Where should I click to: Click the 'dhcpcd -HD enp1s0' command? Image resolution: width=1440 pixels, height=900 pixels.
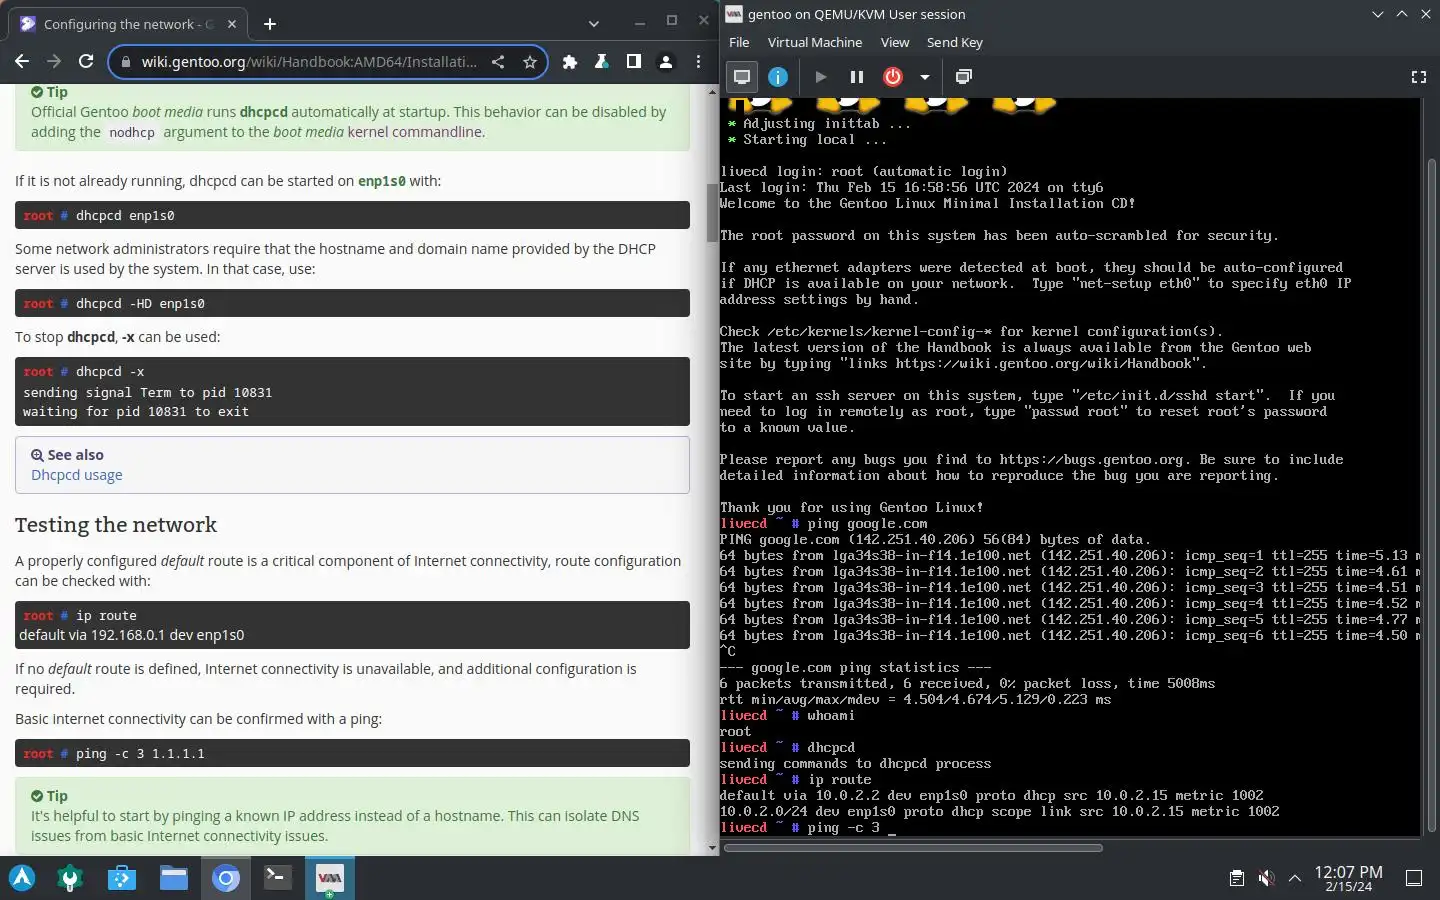pyautogui.click(x=140, y=303)
